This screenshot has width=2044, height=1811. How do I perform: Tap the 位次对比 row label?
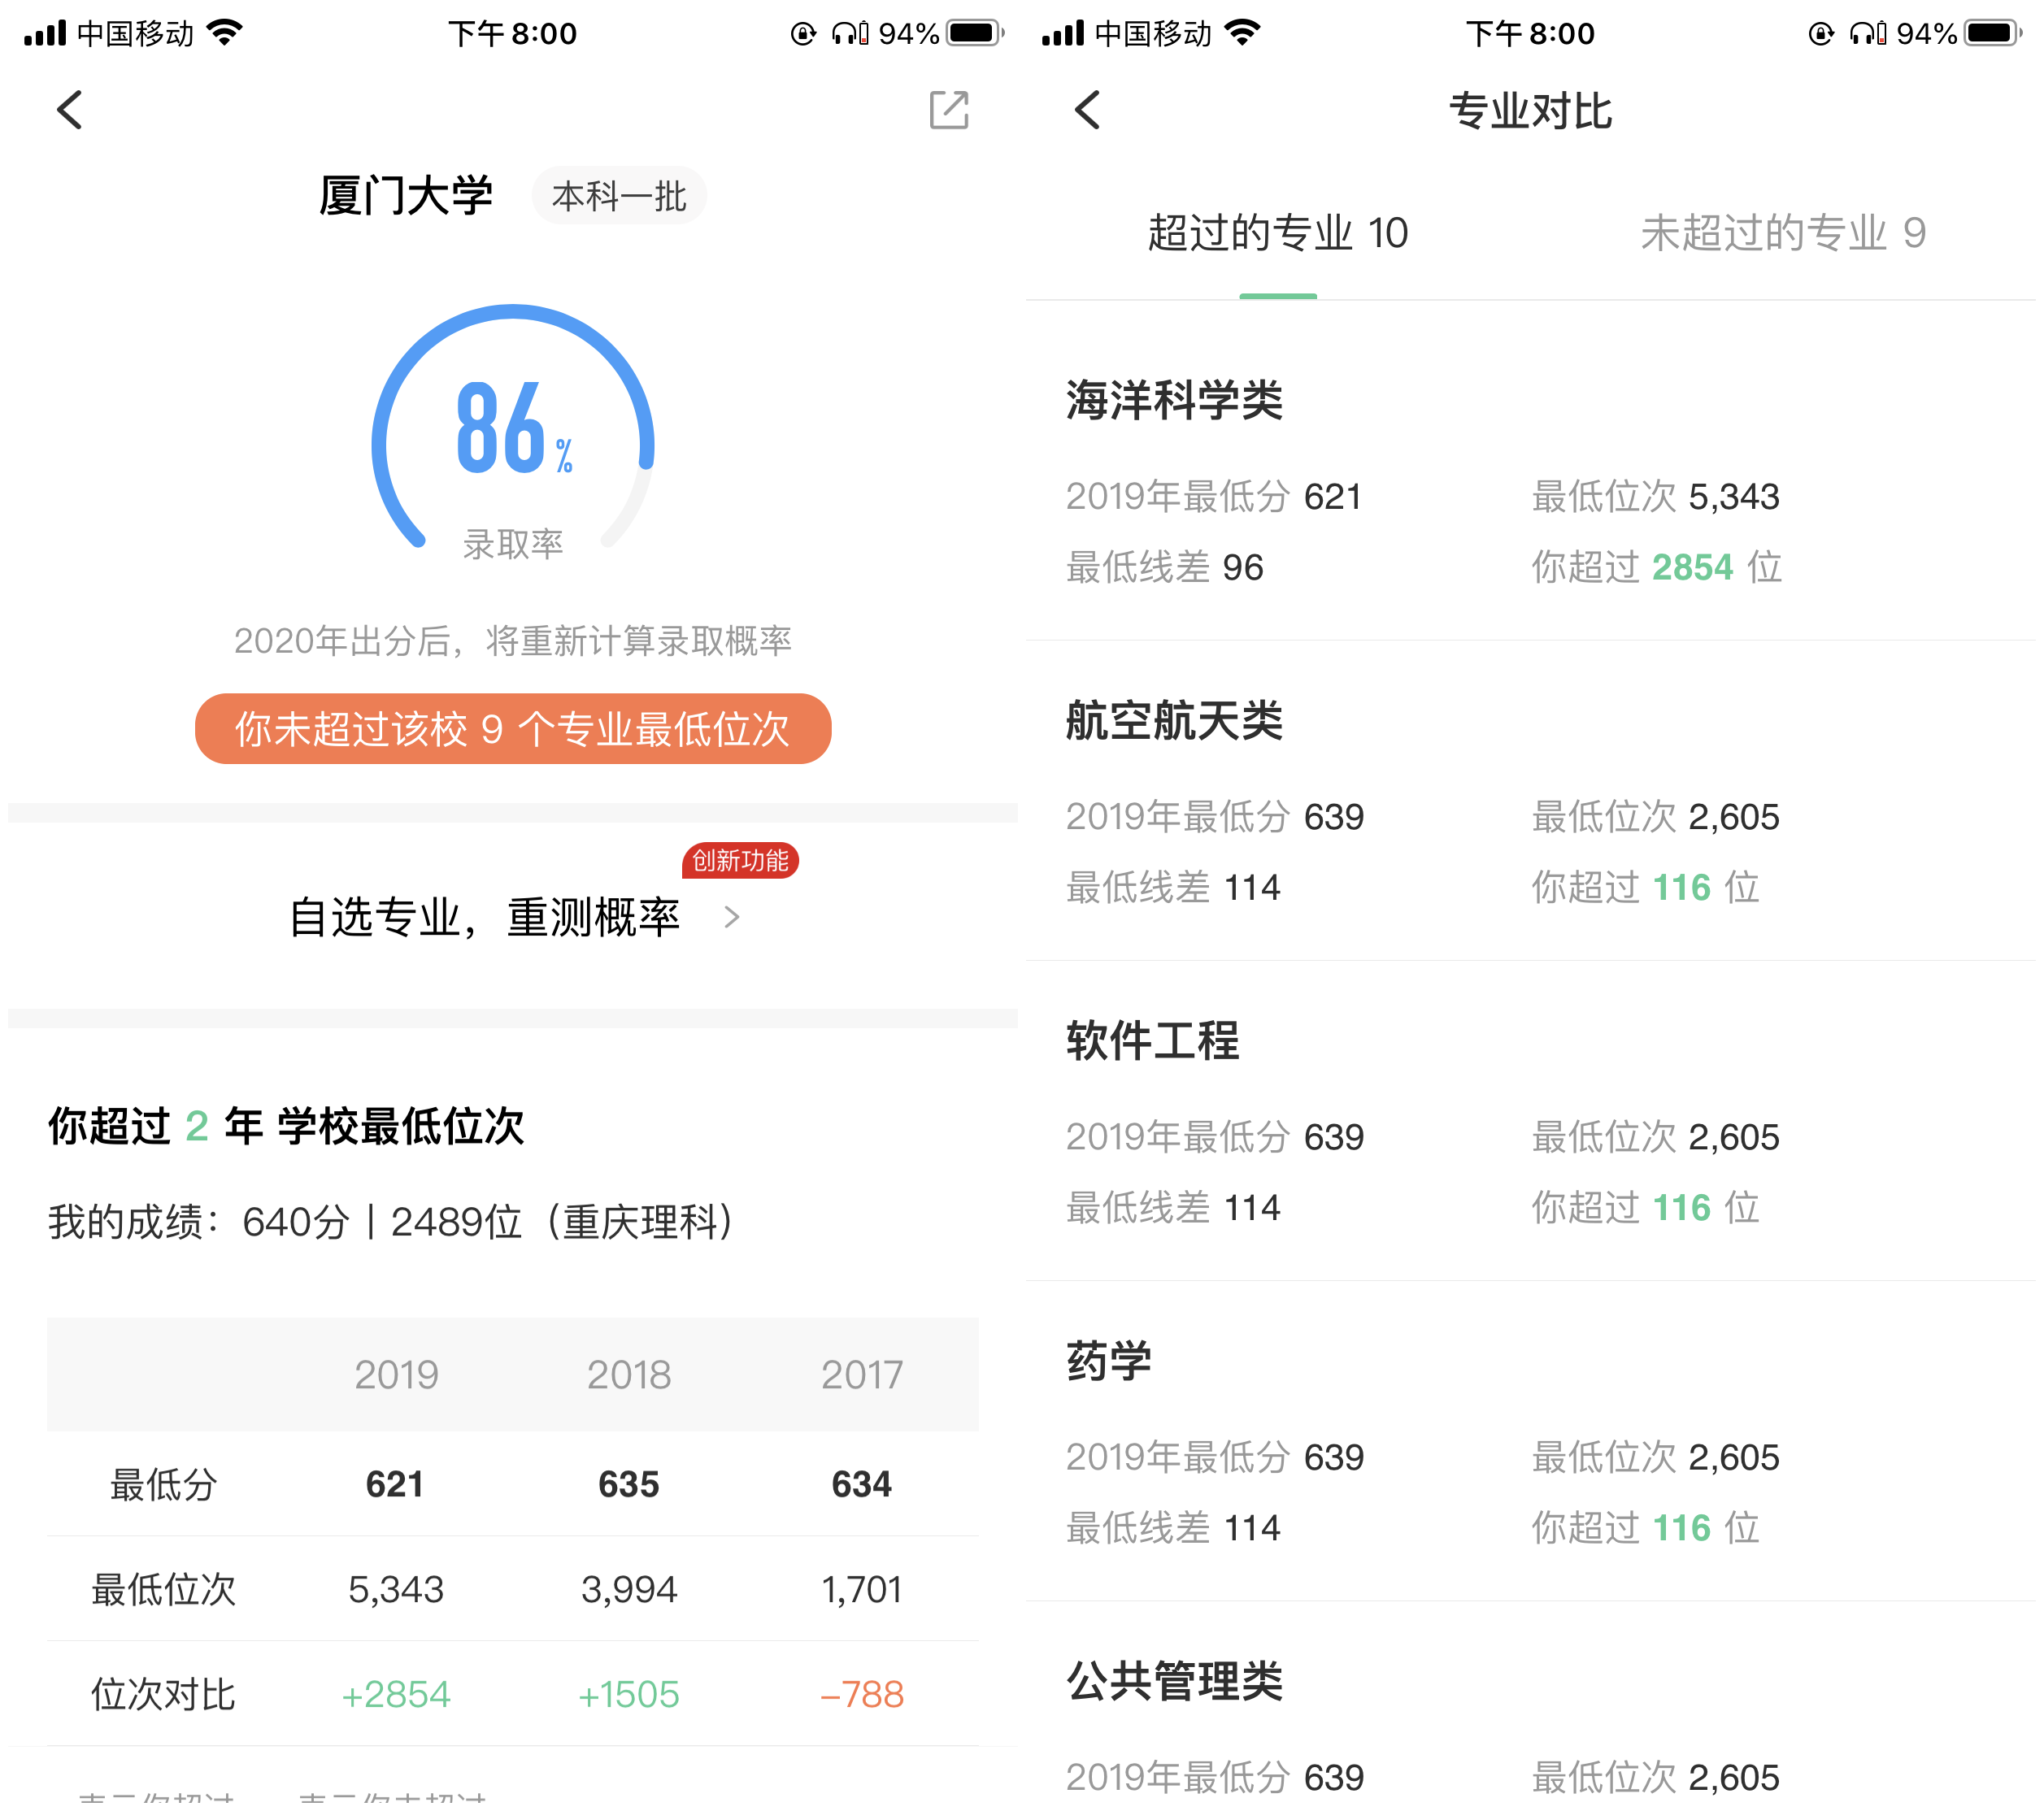(163, 1694)
